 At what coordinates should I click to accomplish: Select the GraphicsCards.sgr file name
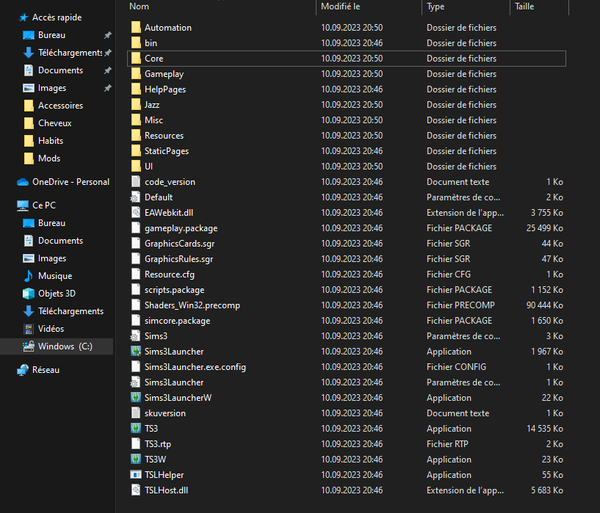click(x=179, y=244)
